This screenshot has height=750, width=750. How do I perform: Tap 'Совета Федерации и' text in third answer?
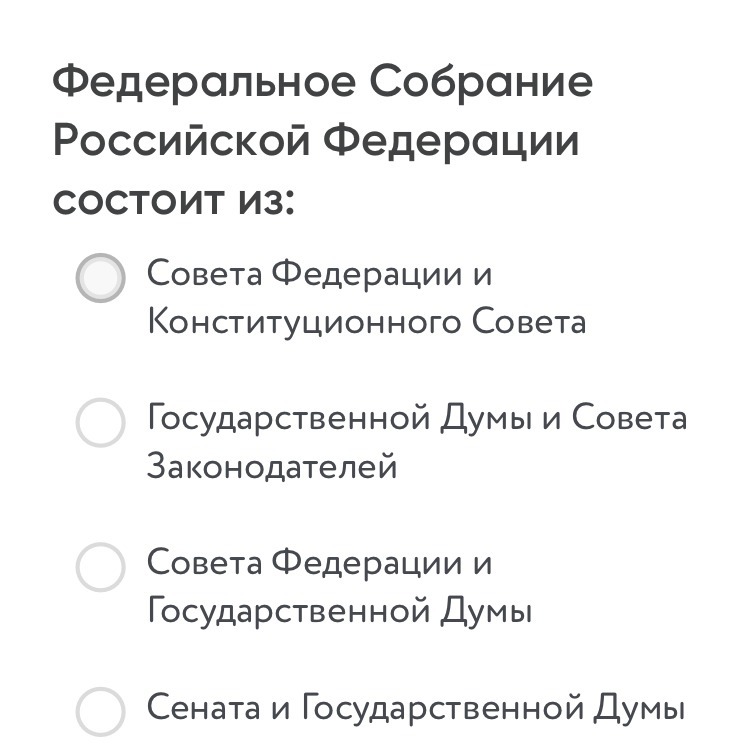(x=320, y=563)
